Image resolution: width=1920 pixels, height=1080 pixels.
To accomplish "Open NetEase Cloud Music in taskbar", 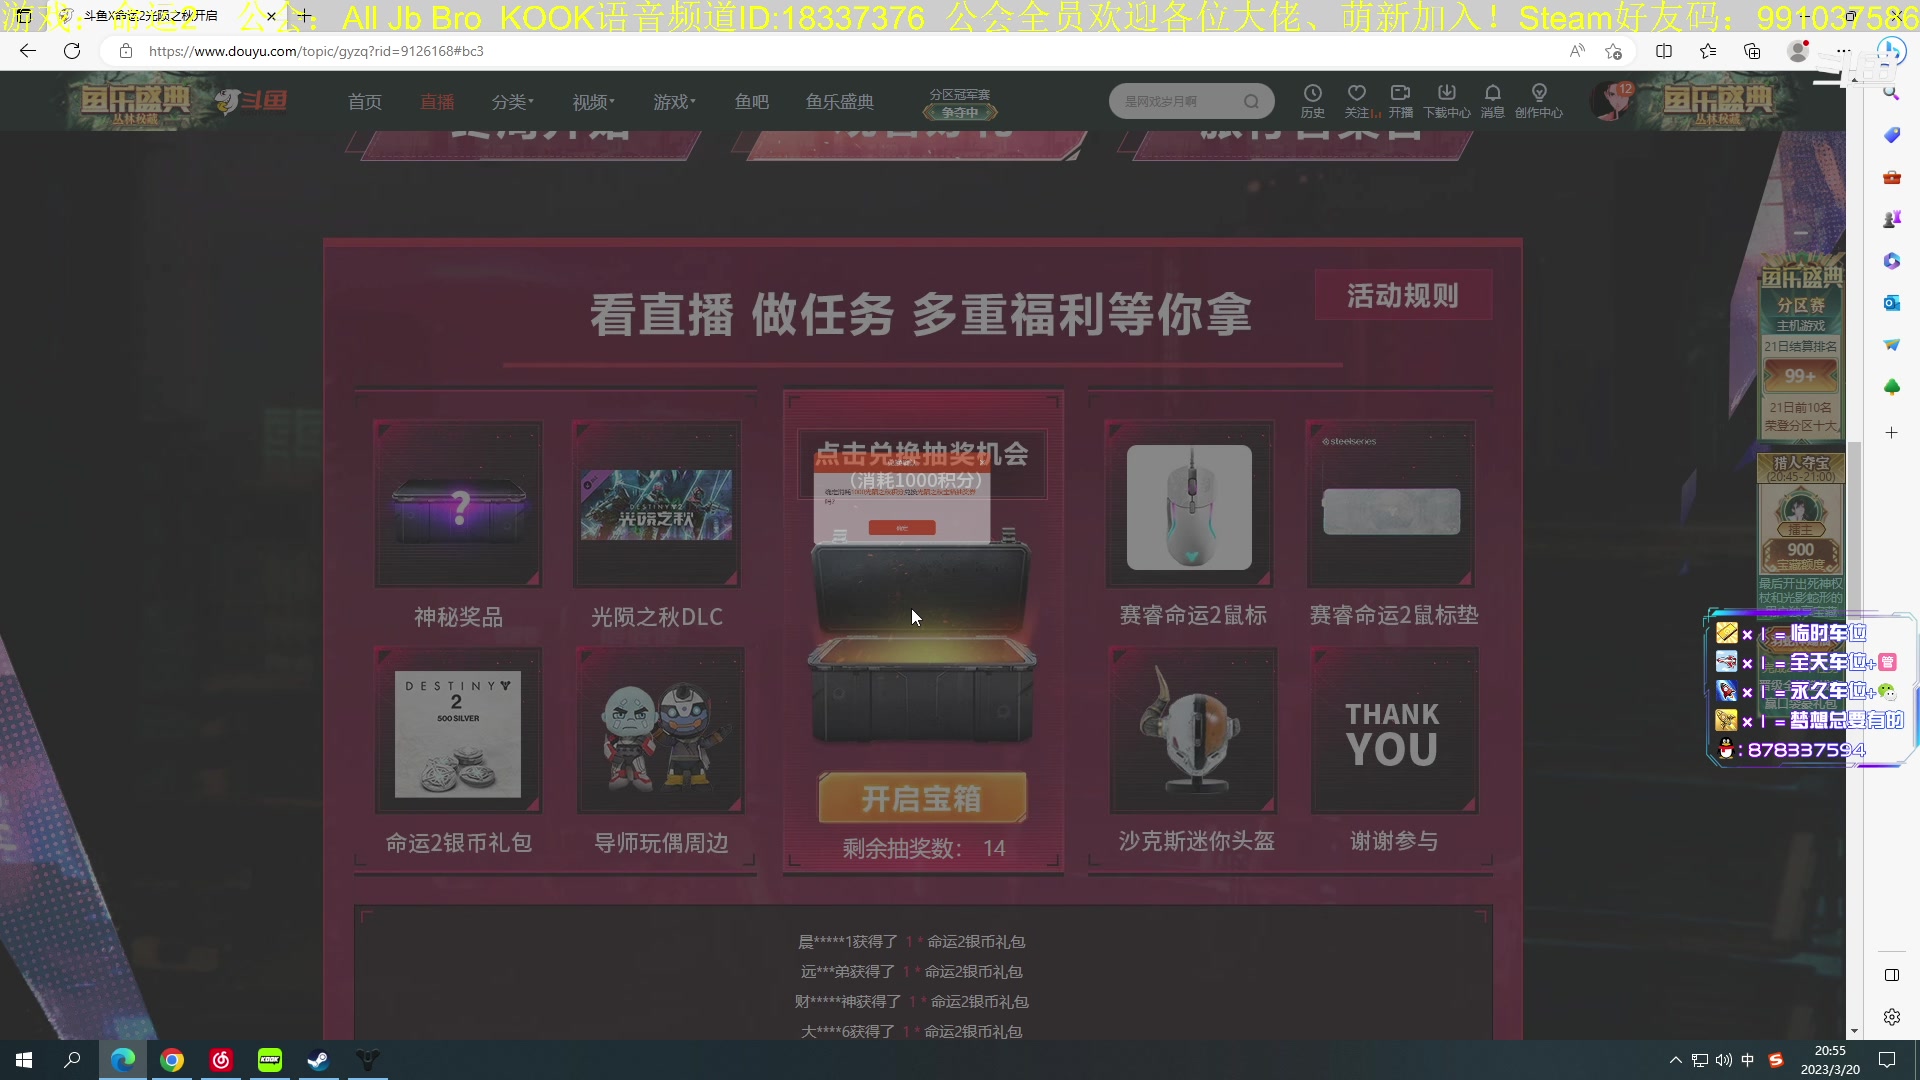I will pos(221,1060).
